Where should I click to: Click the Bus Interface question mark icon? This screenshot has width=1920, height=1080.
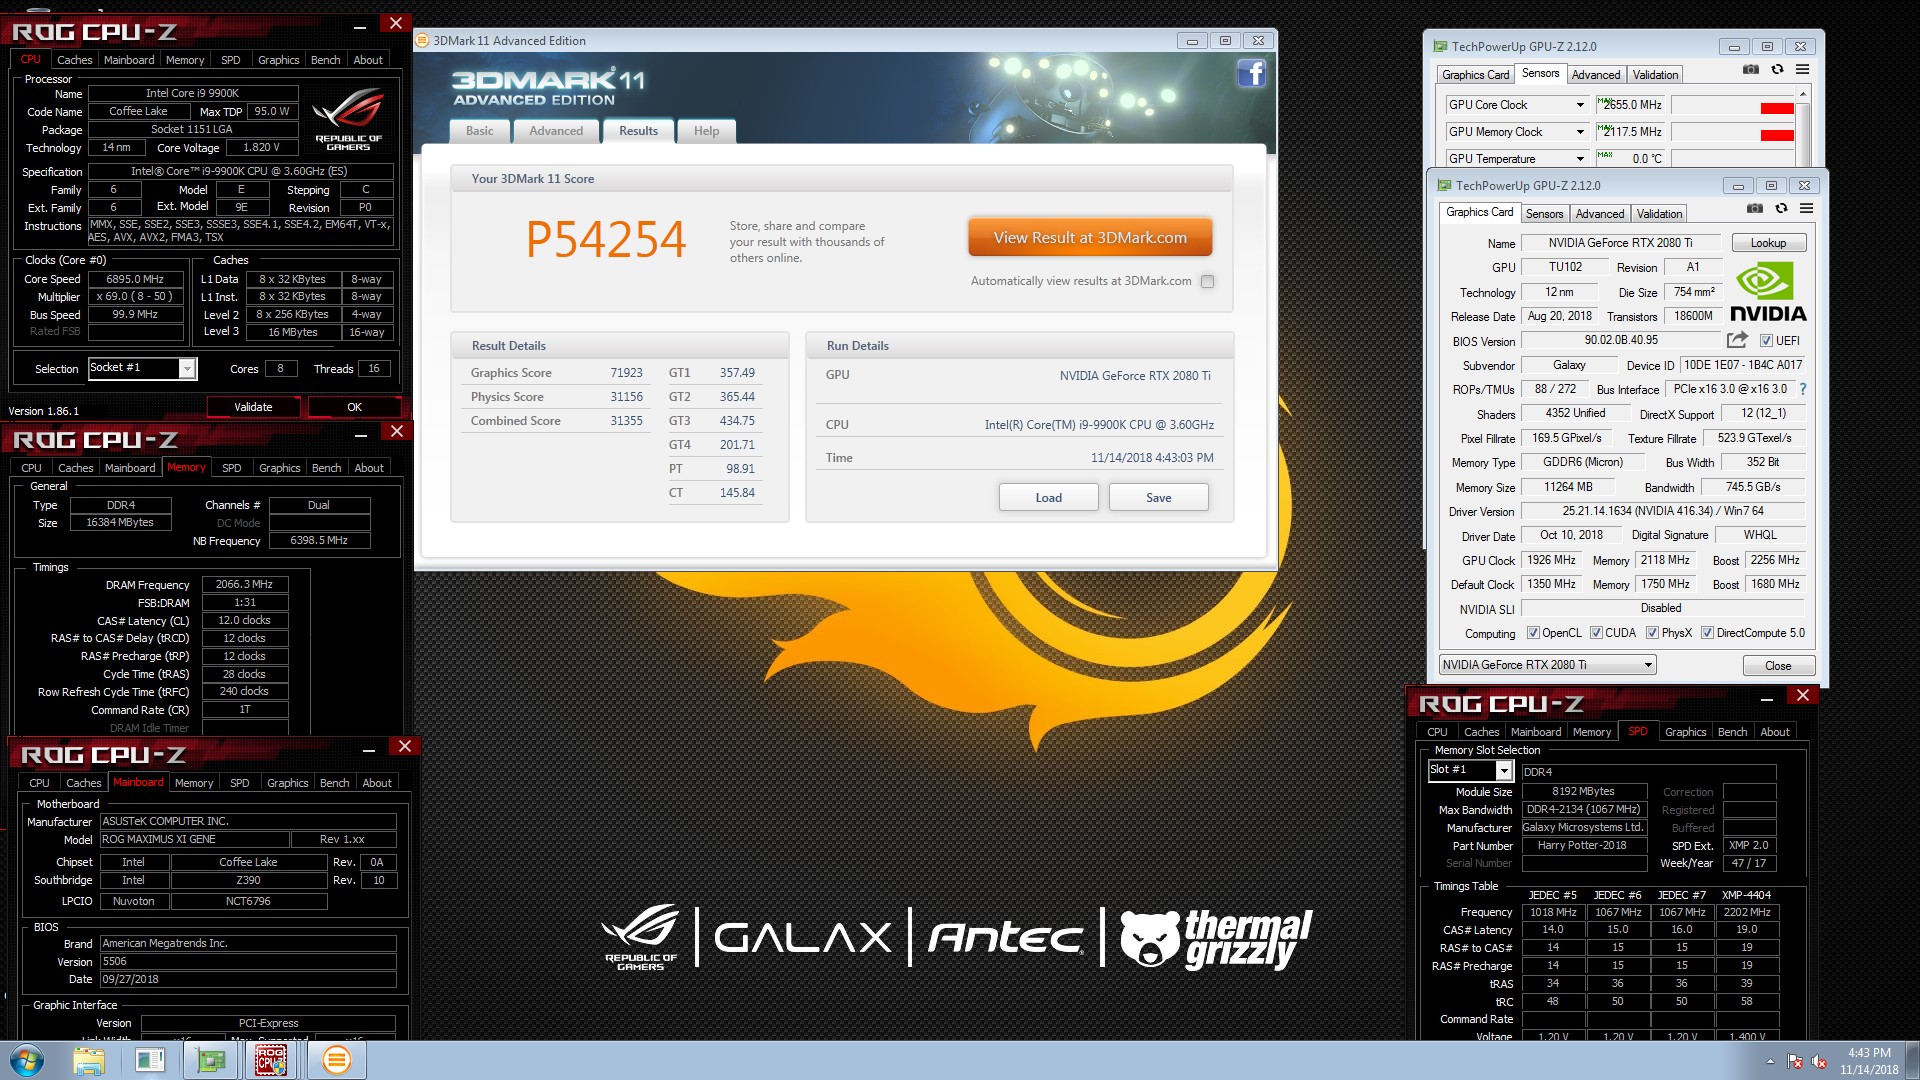point(1803,389)
